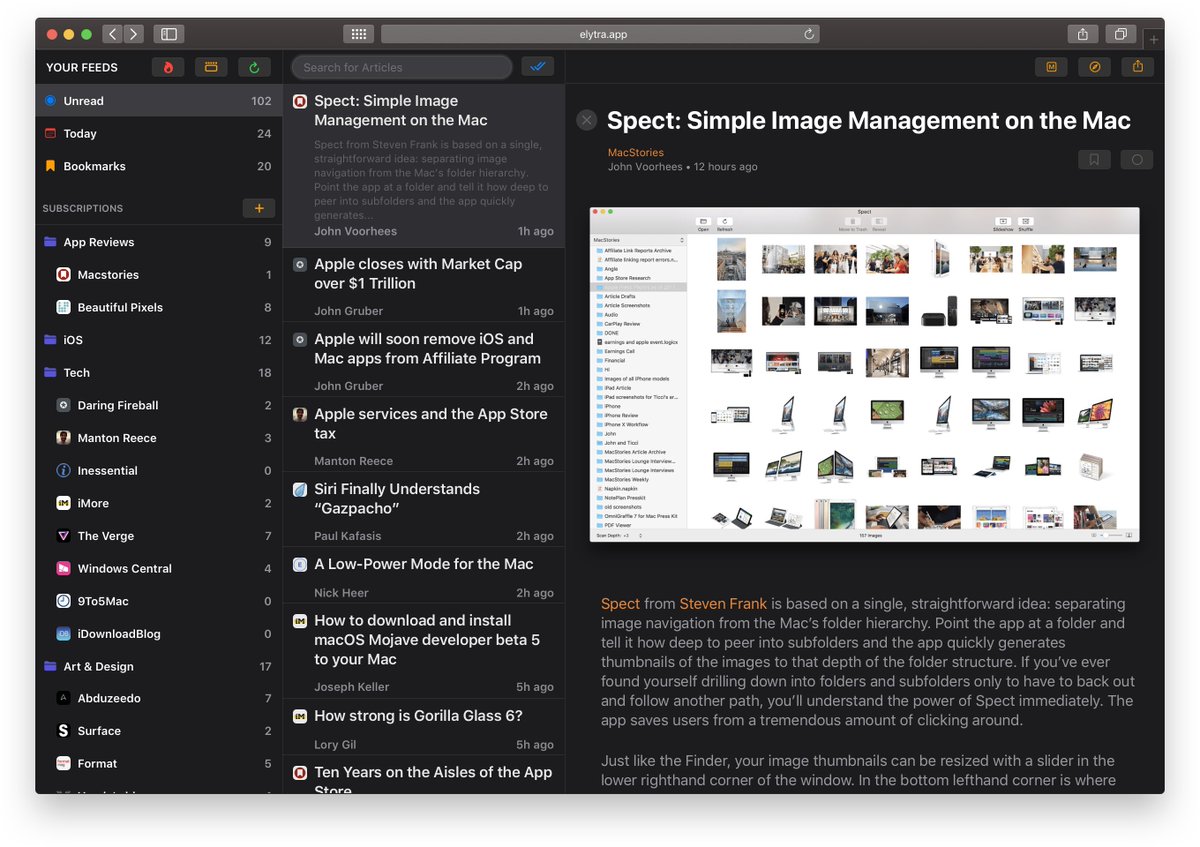Viewport: 1200px width, 847px height.
Task: Open 'Siri Finally Understands Gazpacho' article
Action: (424, 510)
